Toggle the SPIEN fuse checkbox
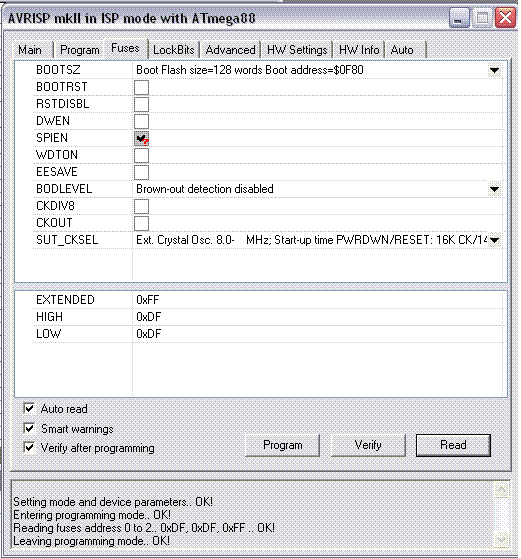521x558 pixels. tap(141, 138)
